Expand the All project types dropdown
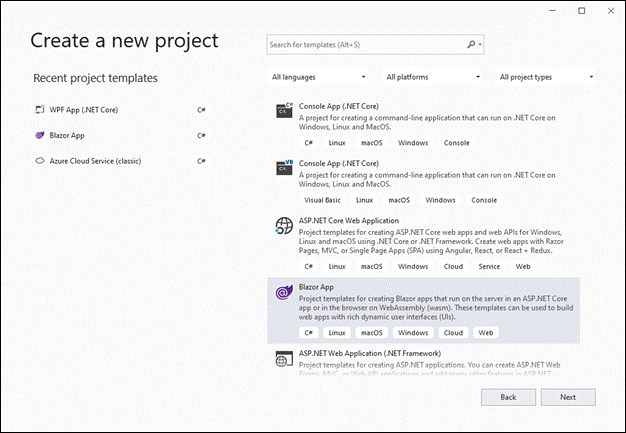Viewport: 626px width, 433px height. (546, 77)
